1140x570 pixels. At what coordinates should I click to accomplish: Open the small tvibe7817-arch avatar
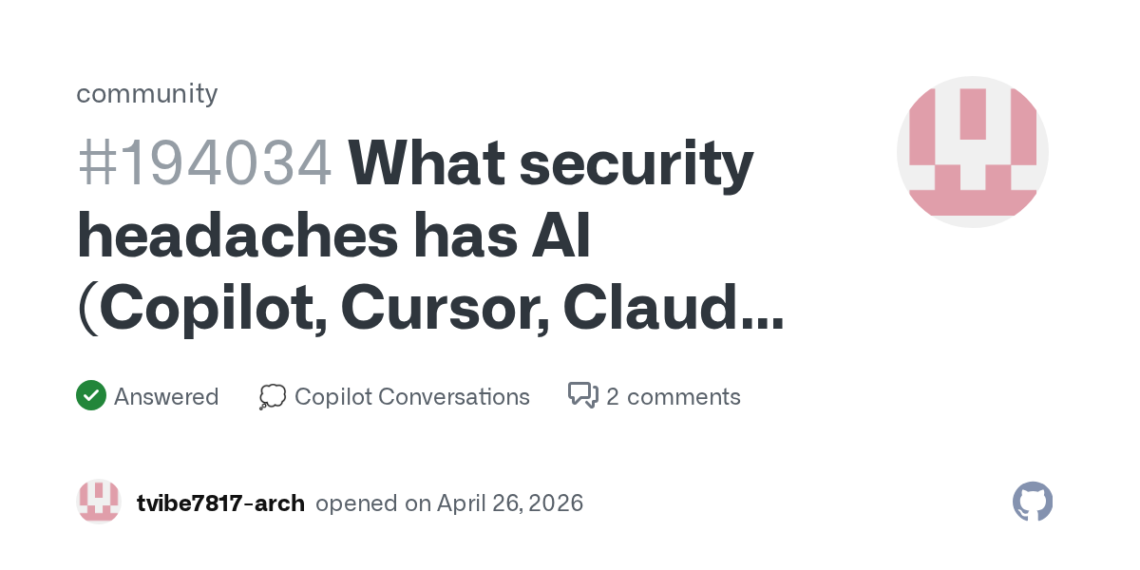pos(98,502)
